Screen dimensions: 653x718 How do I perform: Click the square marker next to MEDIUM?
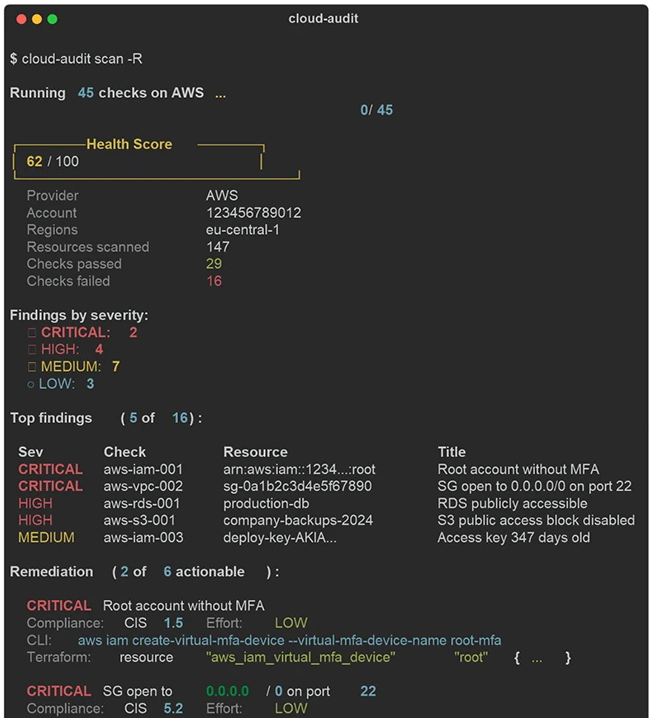(x=32, y=367)
